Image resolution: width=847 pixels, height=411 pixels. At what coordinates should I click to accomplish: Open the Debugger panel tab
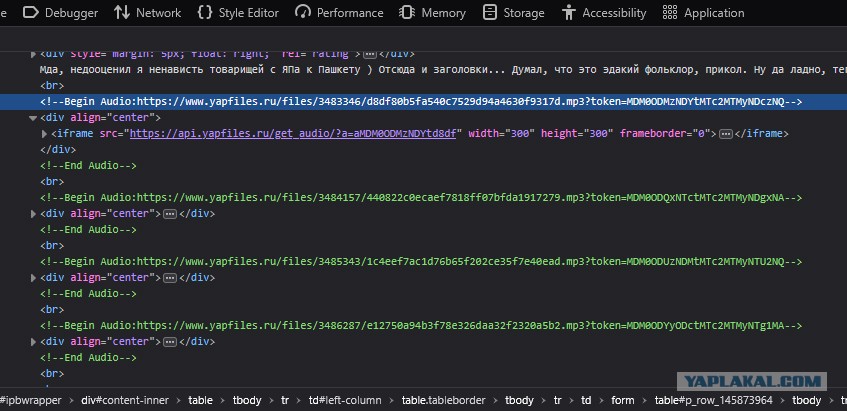point(60,13)
